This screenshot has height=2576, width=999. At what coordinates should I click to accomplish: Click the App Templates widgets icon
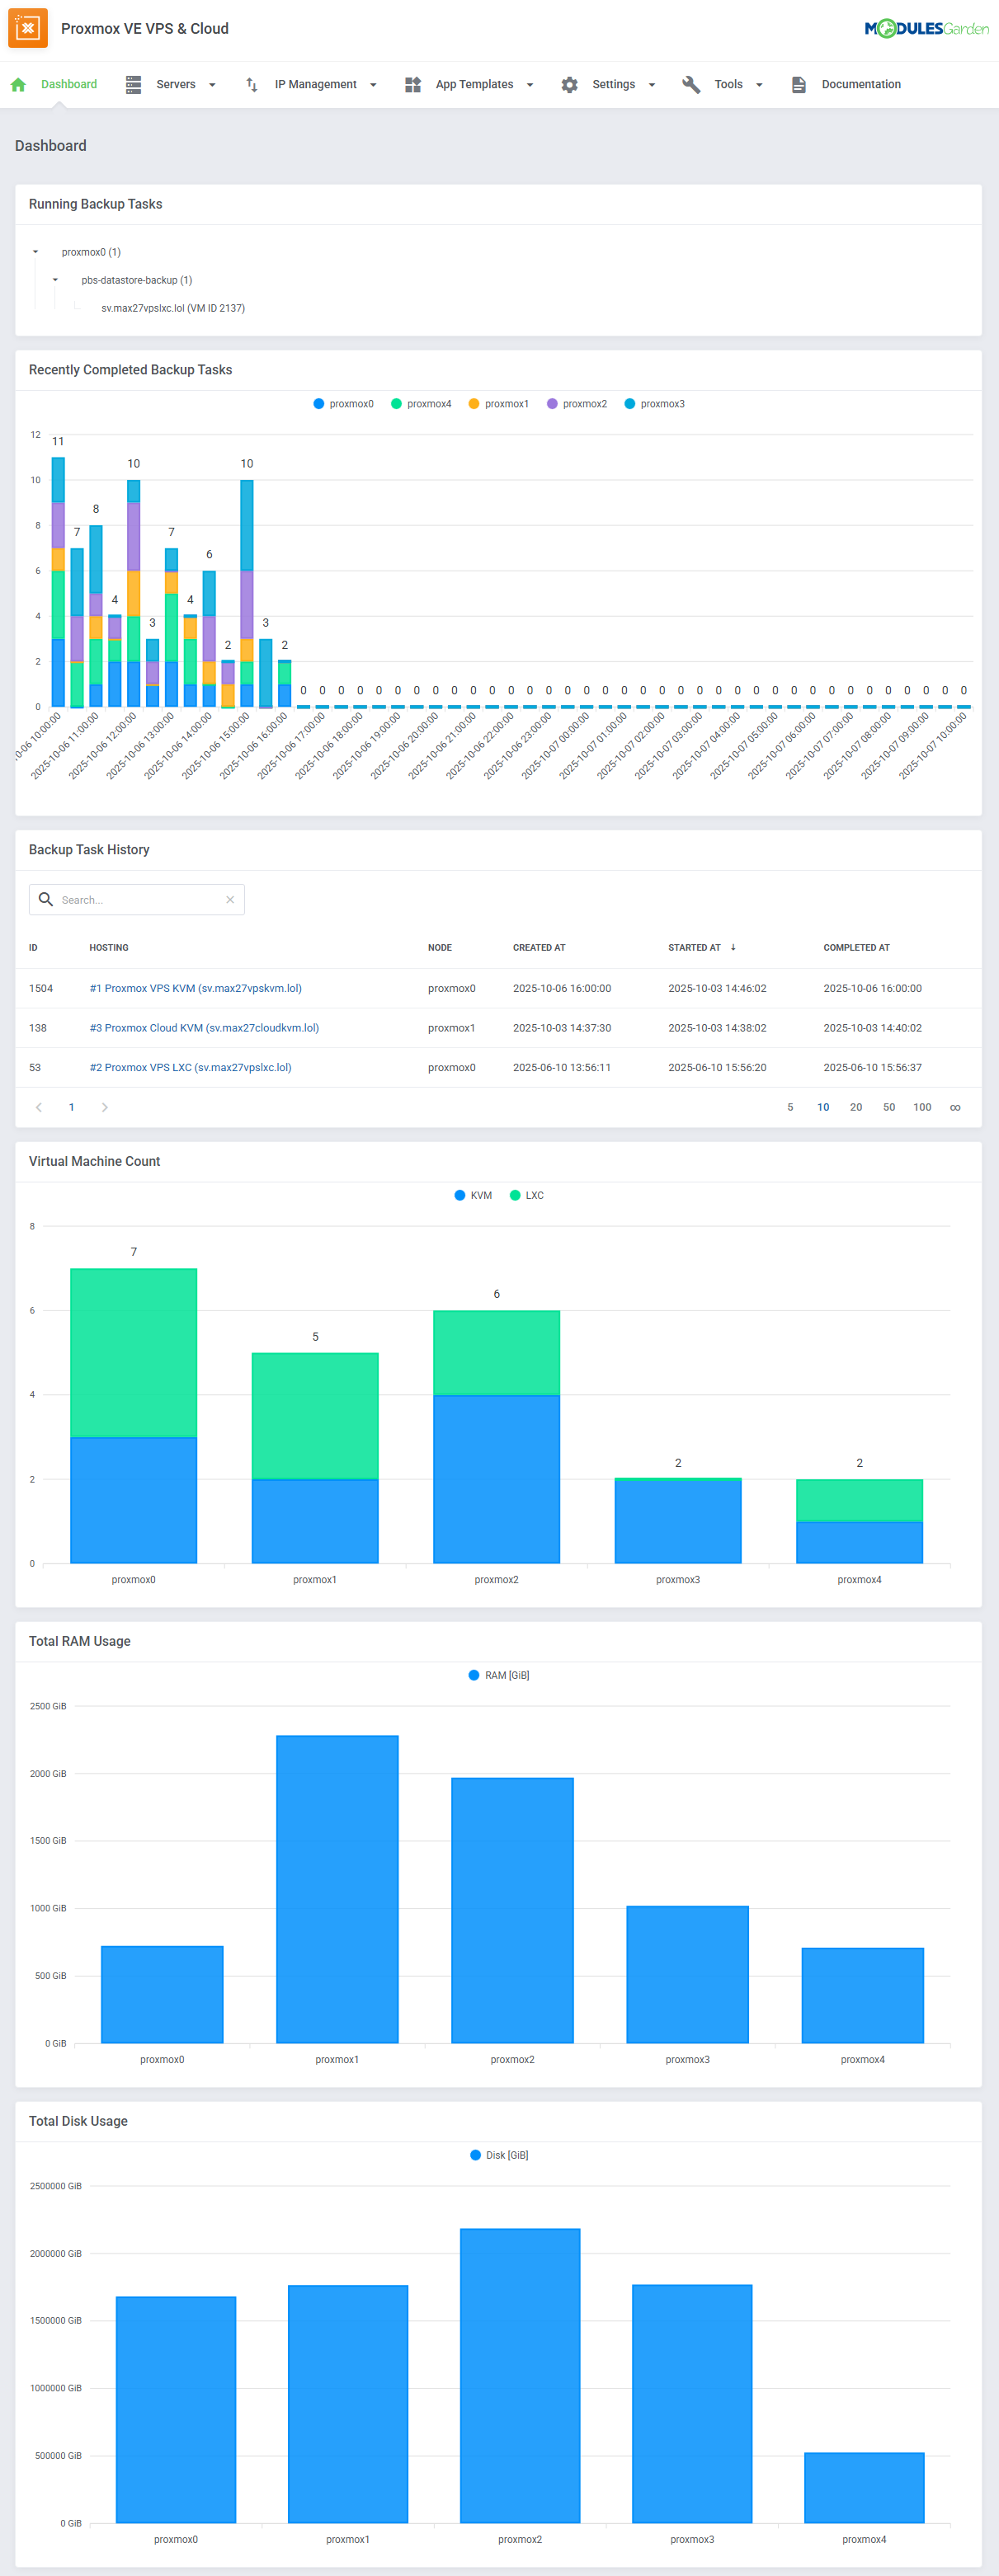tap(412, 85)
